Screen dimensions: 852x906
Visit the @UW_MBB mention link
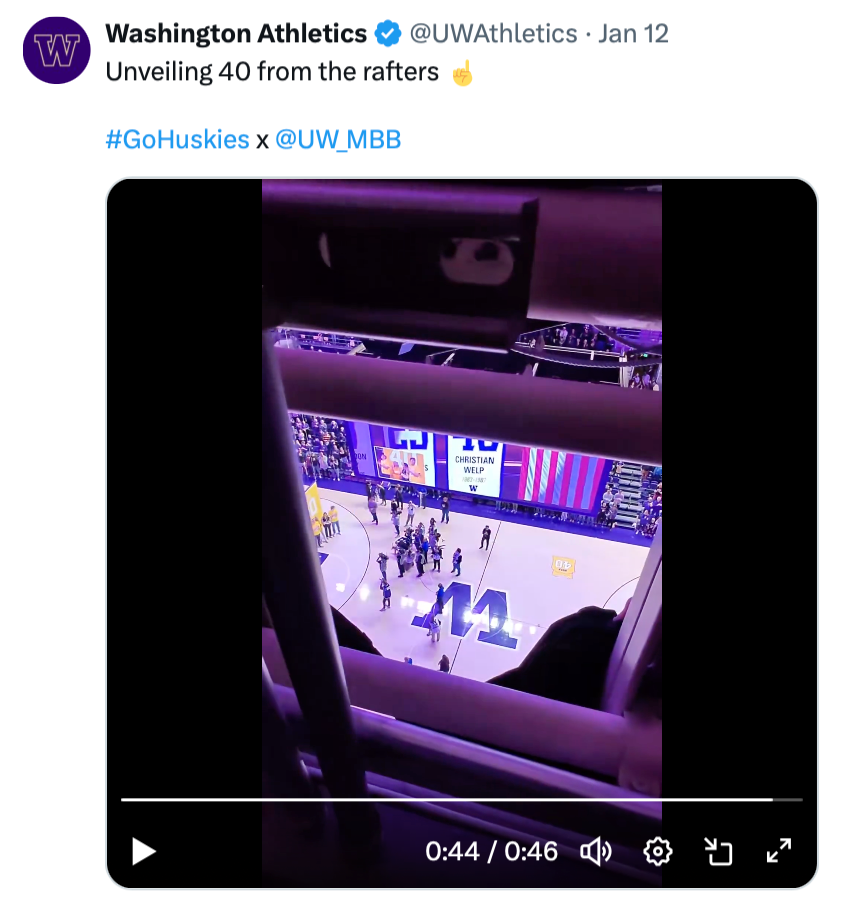coord(338,139)
